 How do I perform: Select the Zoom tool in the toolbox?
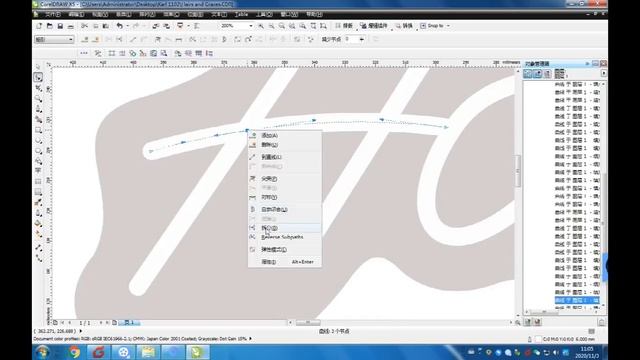[38, 98]
